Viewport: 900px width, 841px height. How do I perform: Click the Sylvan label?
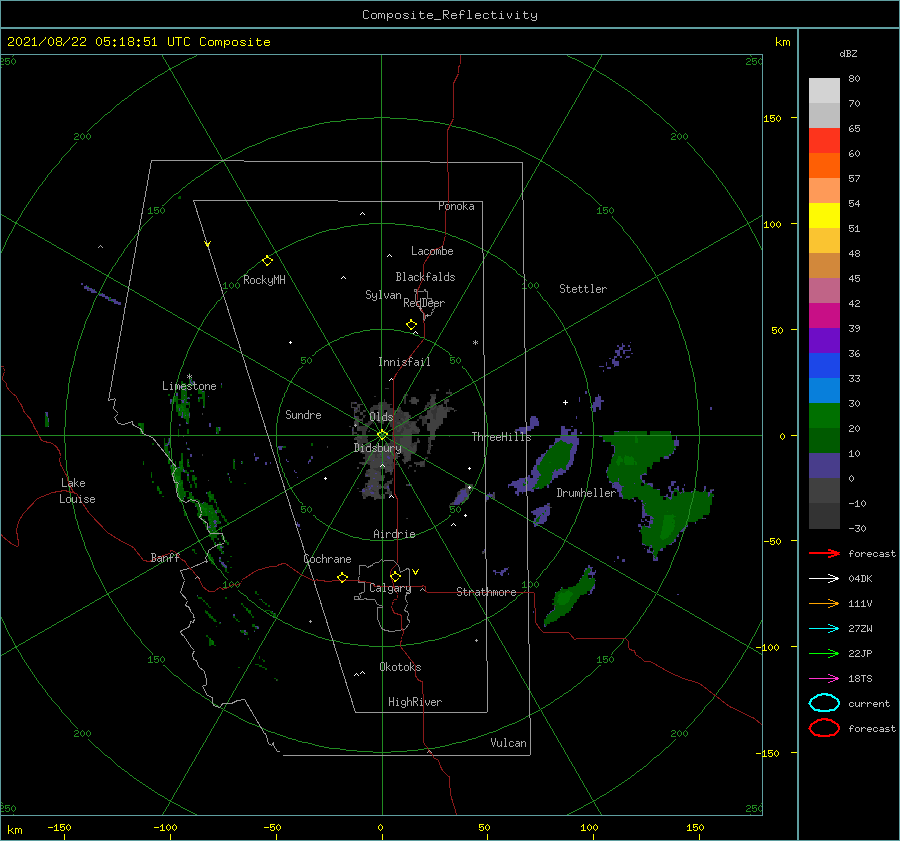tap(383, 295)
